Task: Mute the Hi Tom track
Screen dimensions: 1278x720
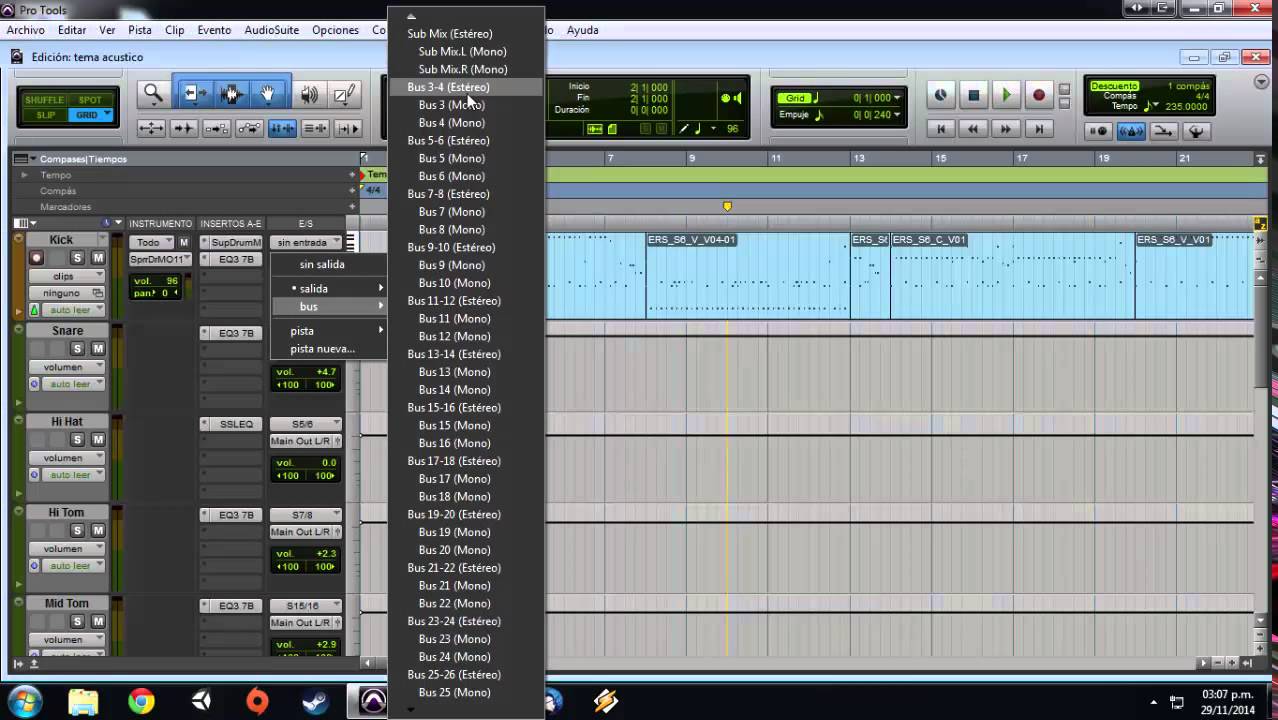Action: click(98, 530)
